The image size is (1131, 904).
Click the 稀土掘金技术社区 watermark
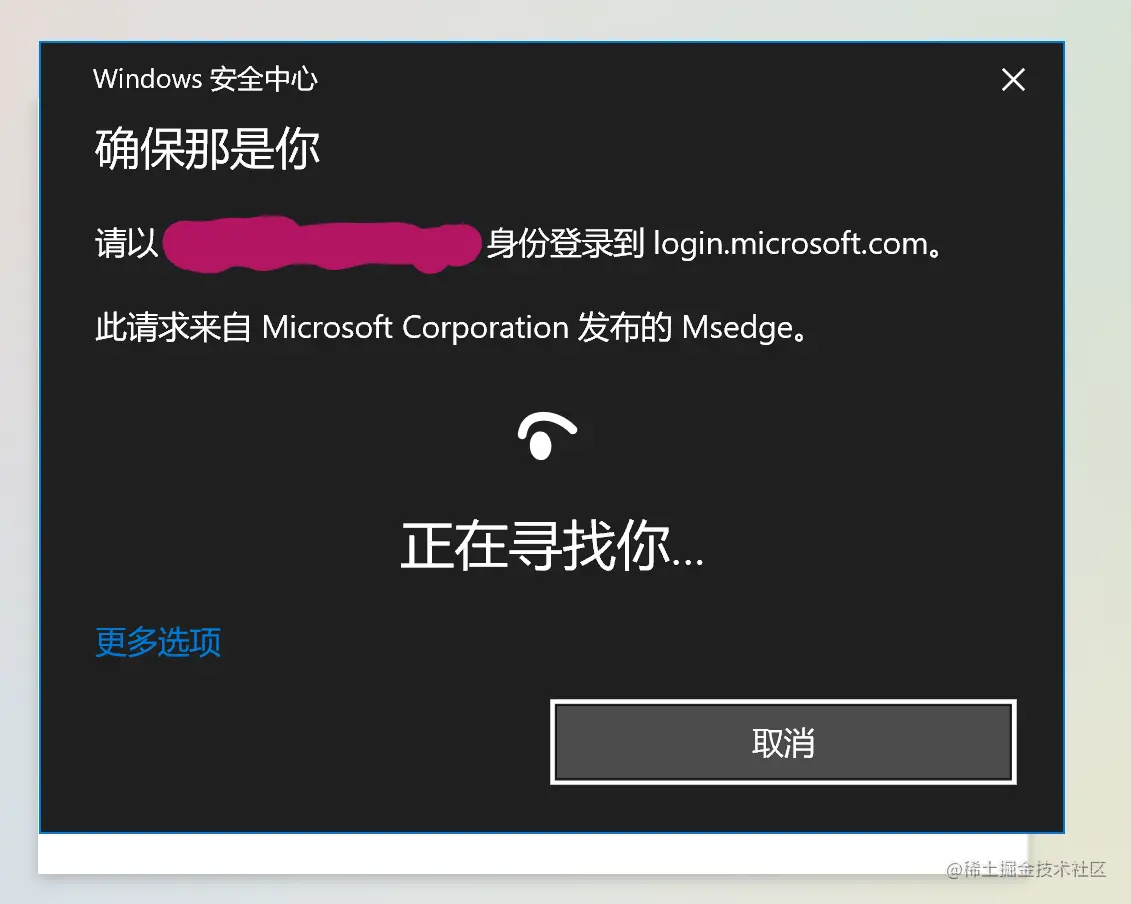pos(1026,869)
